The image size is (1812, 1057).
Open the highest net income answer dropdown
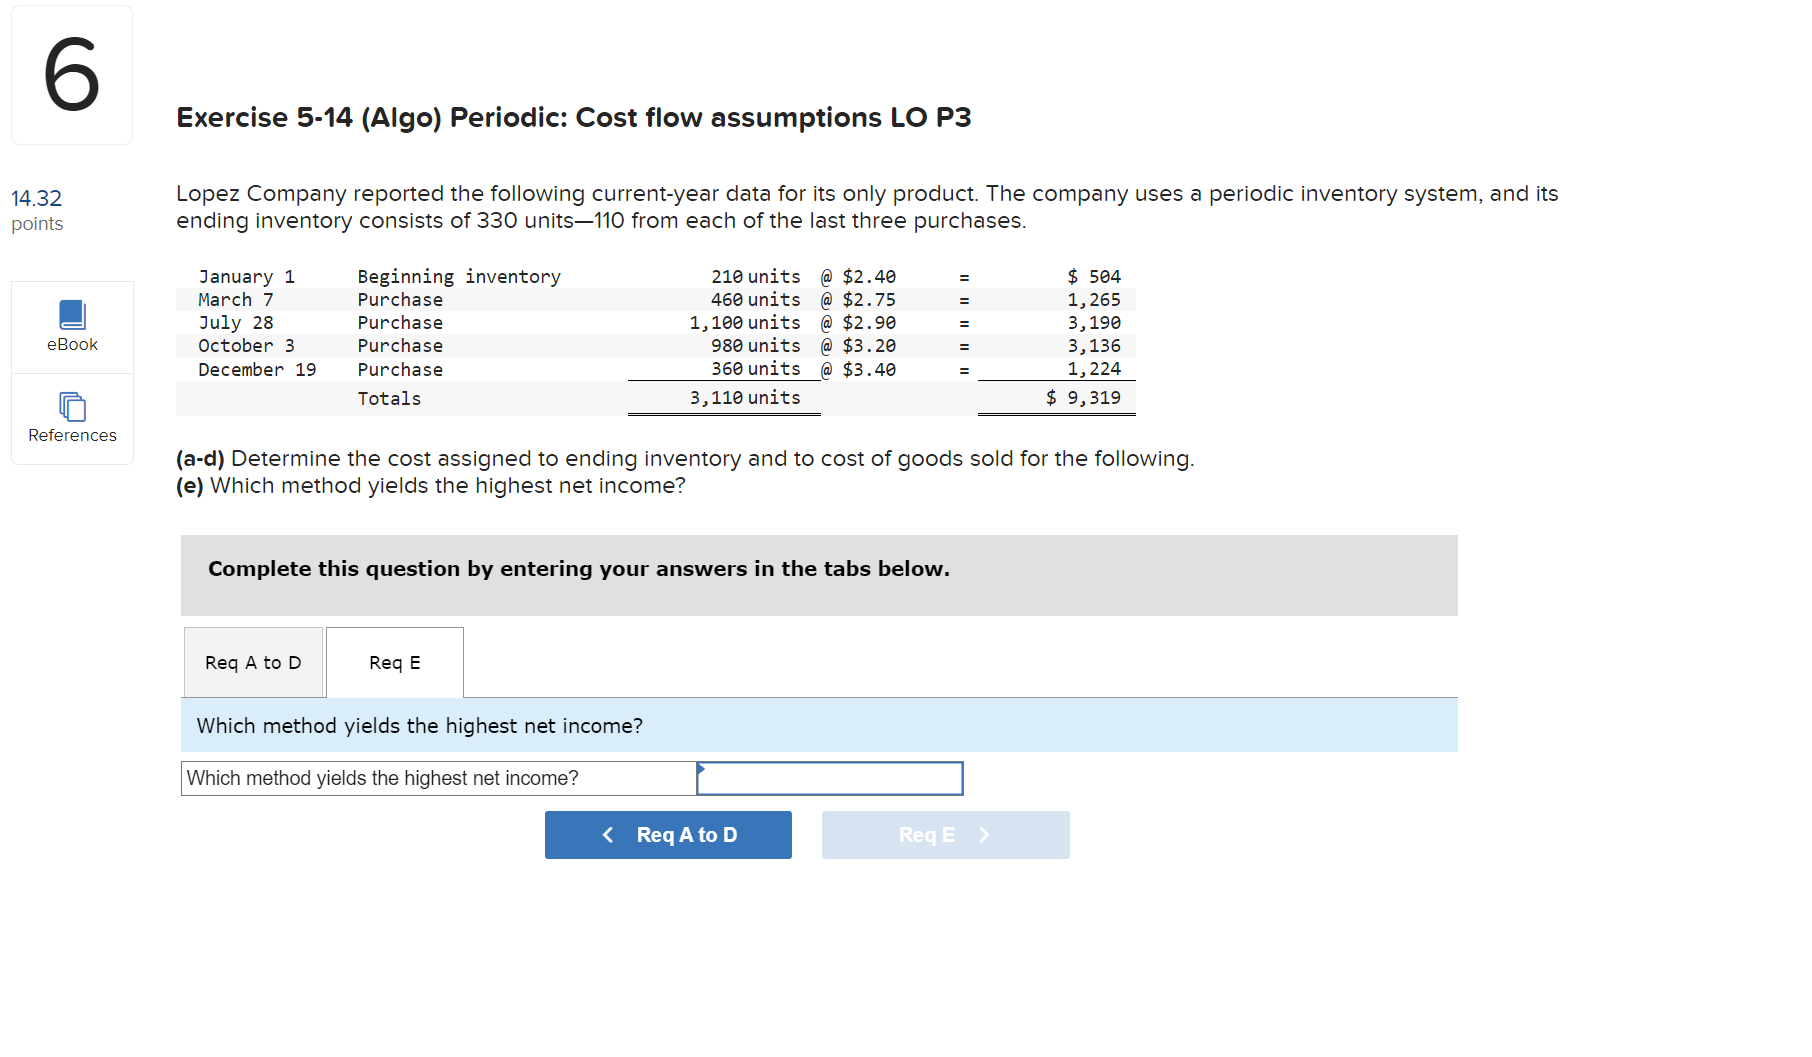(830, 778)
